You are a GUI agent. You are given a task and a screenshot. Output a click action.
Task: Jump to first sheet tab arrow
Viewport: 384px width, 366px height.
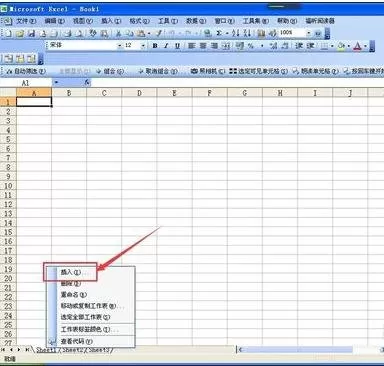point(4,350)
